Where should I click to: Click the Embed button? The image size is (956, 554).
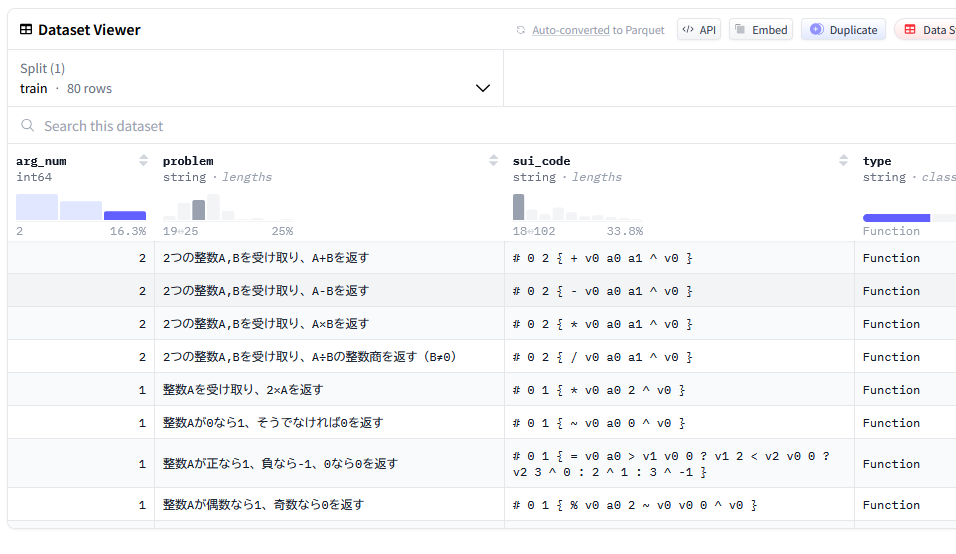[x=761, y=30]
